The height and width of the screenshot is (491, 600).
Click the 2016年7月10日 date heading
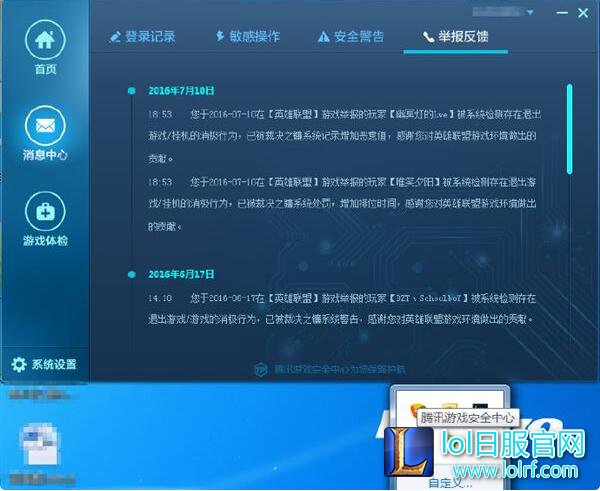[181, 91]
